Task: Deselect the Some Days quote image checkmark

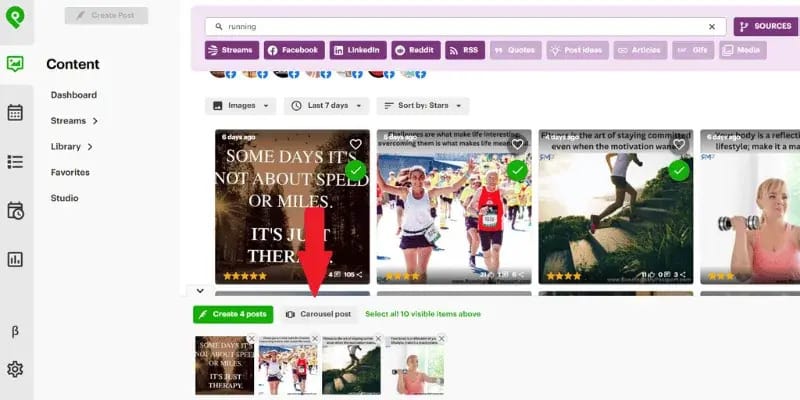Action: [x=356, y=171]
